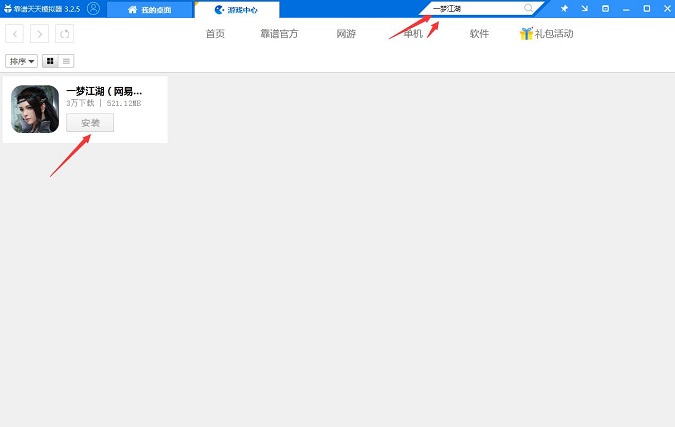This screenshot has width=675, height=427.
Task: Click the user account avatar icon
Action: tap(93, 8)
